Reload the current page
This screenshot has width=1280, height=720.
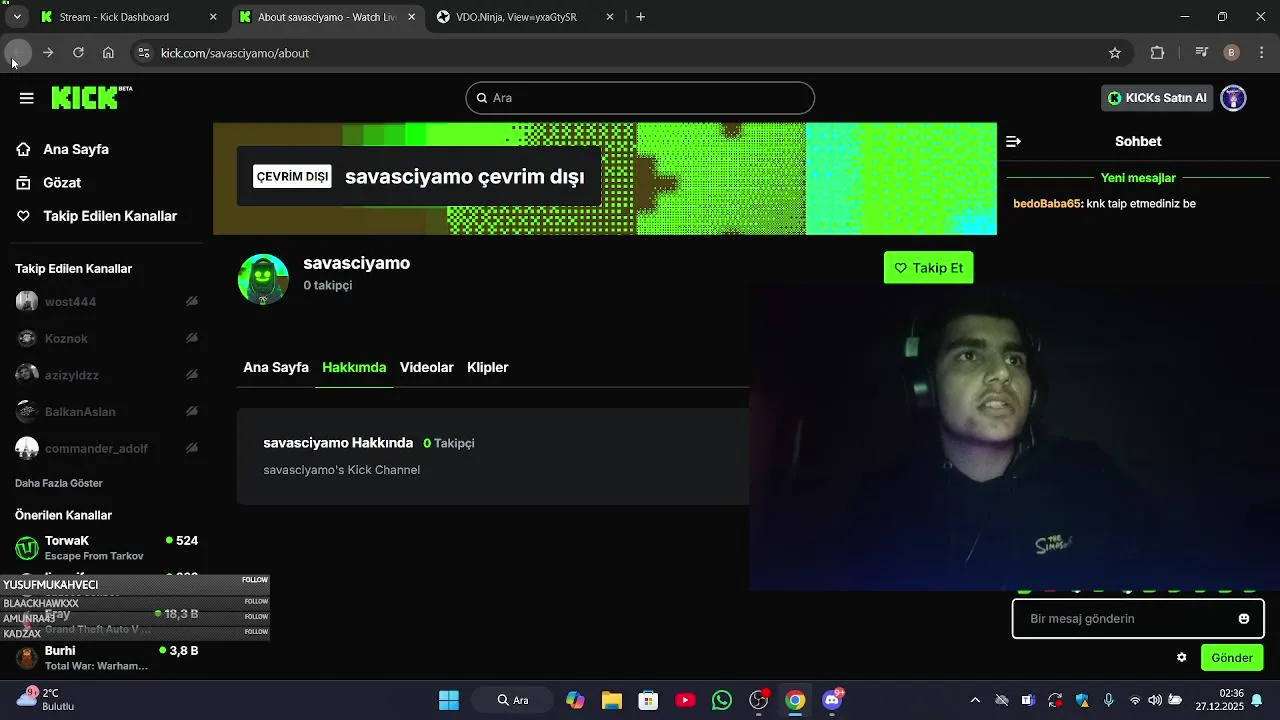(78, 53)
